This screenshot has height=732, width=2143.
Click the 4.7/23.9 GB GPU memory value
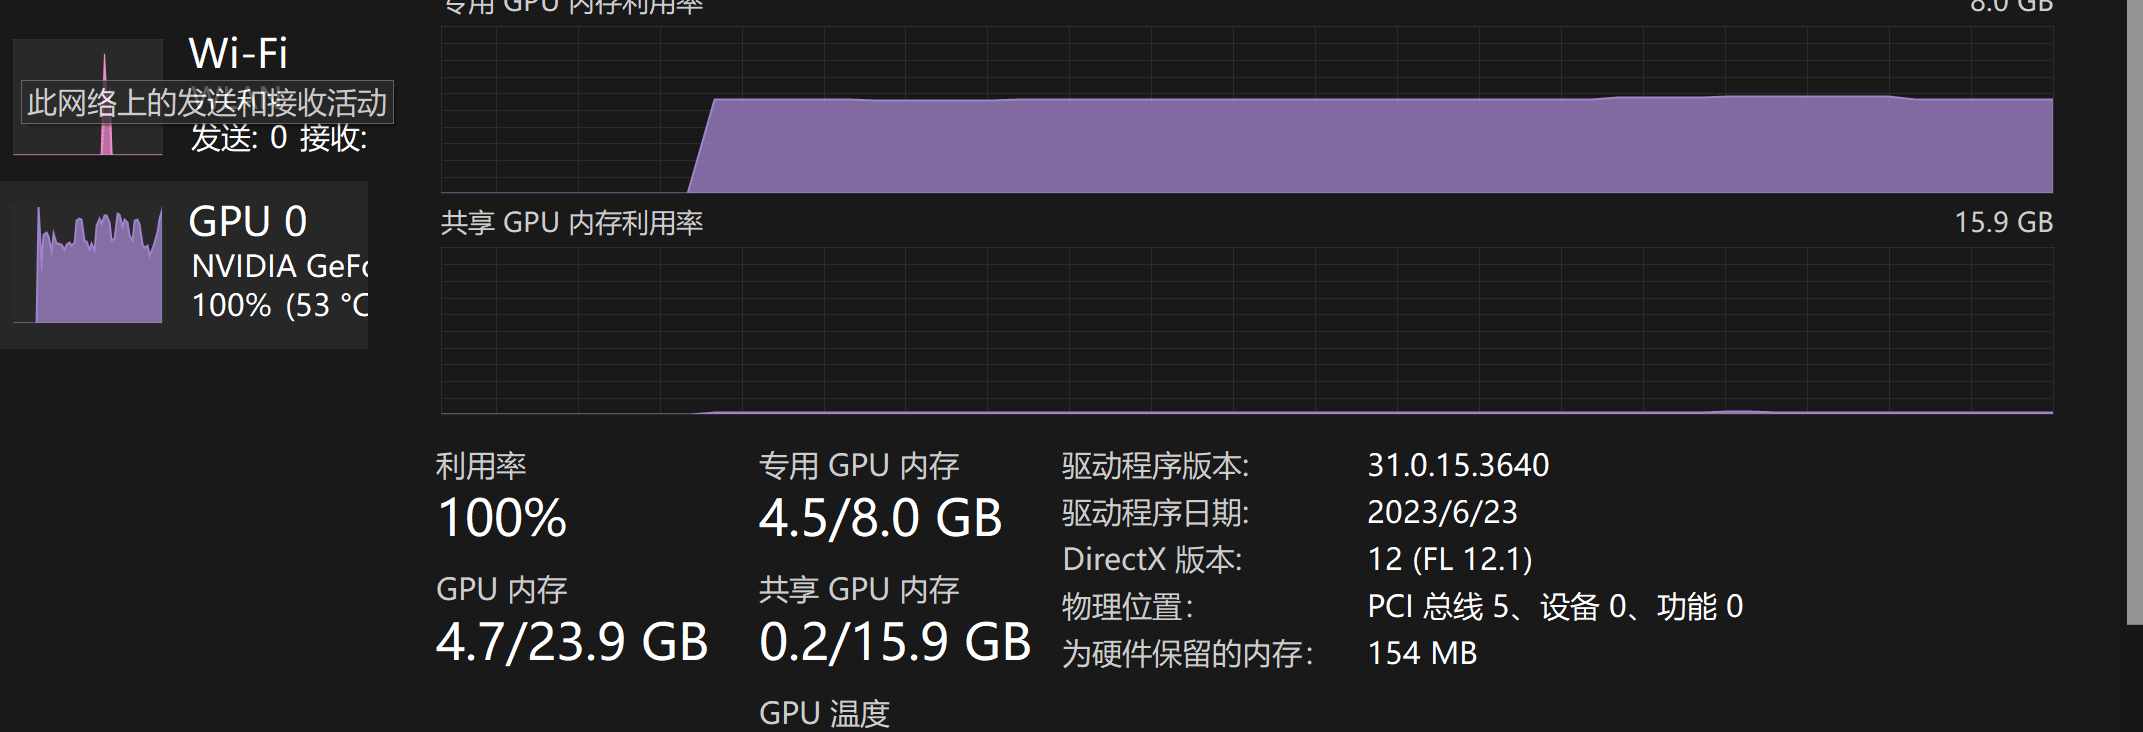tap(572, 642)
